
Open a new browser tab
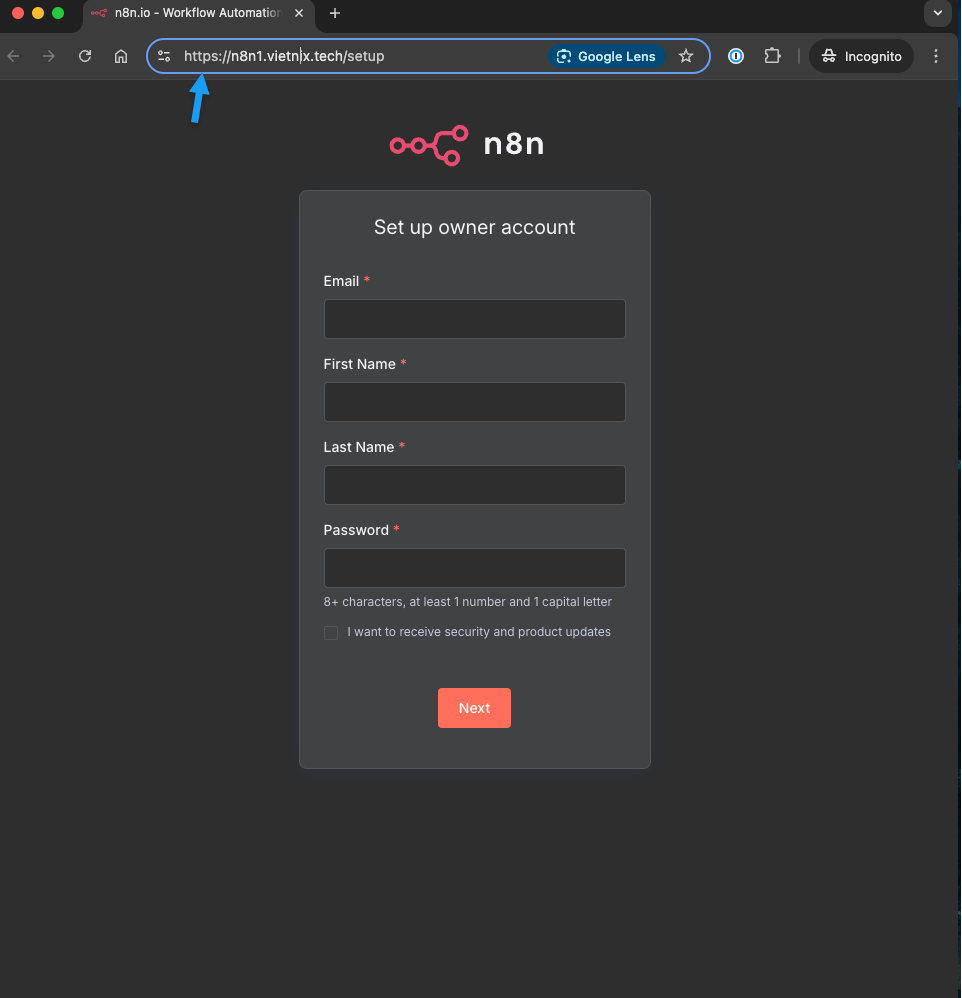335,13
